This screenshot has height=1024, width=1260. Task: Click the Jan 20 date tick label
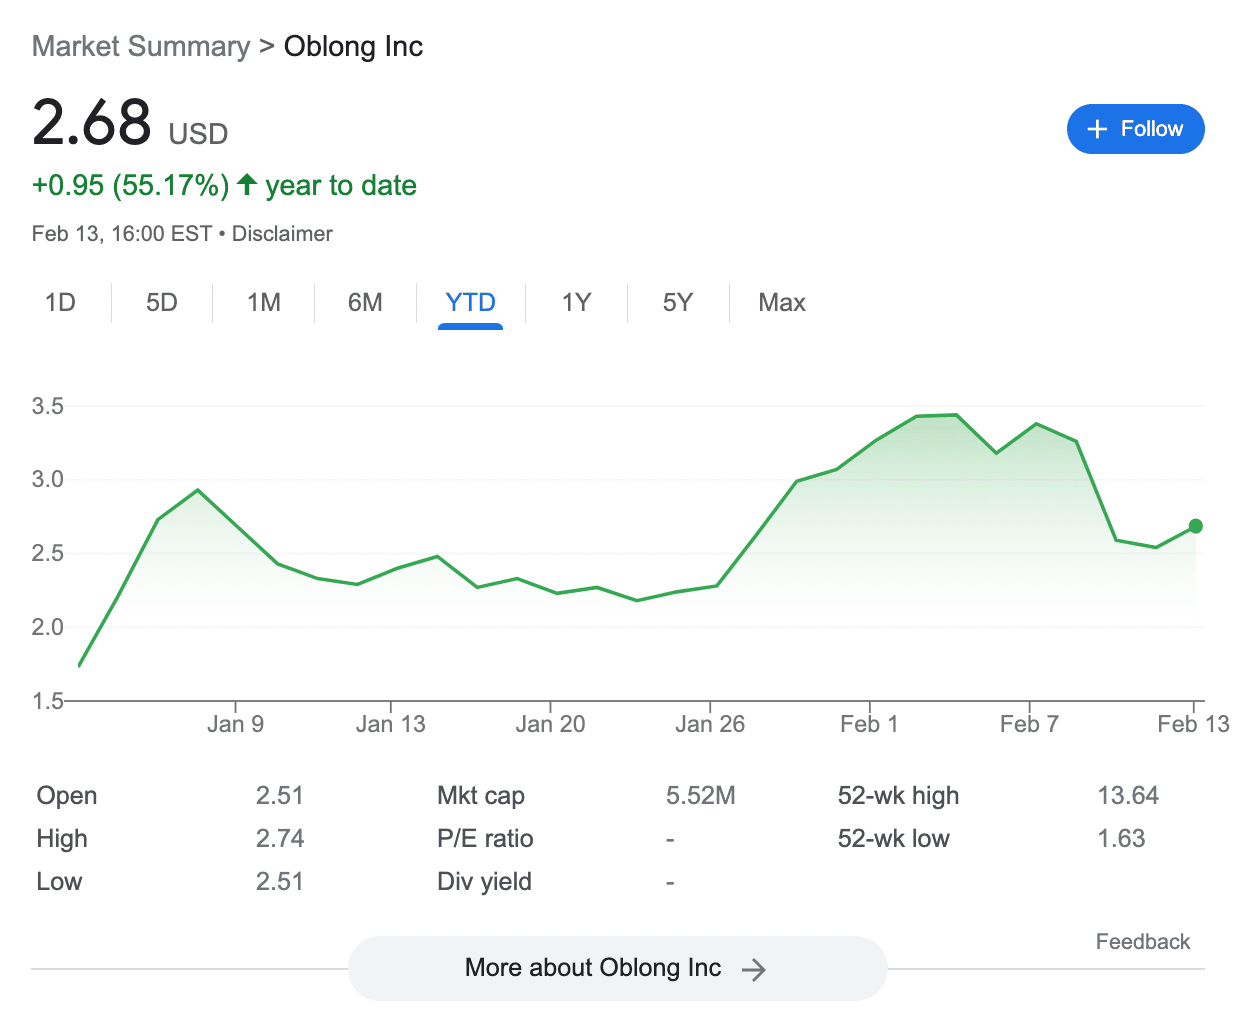550,724
